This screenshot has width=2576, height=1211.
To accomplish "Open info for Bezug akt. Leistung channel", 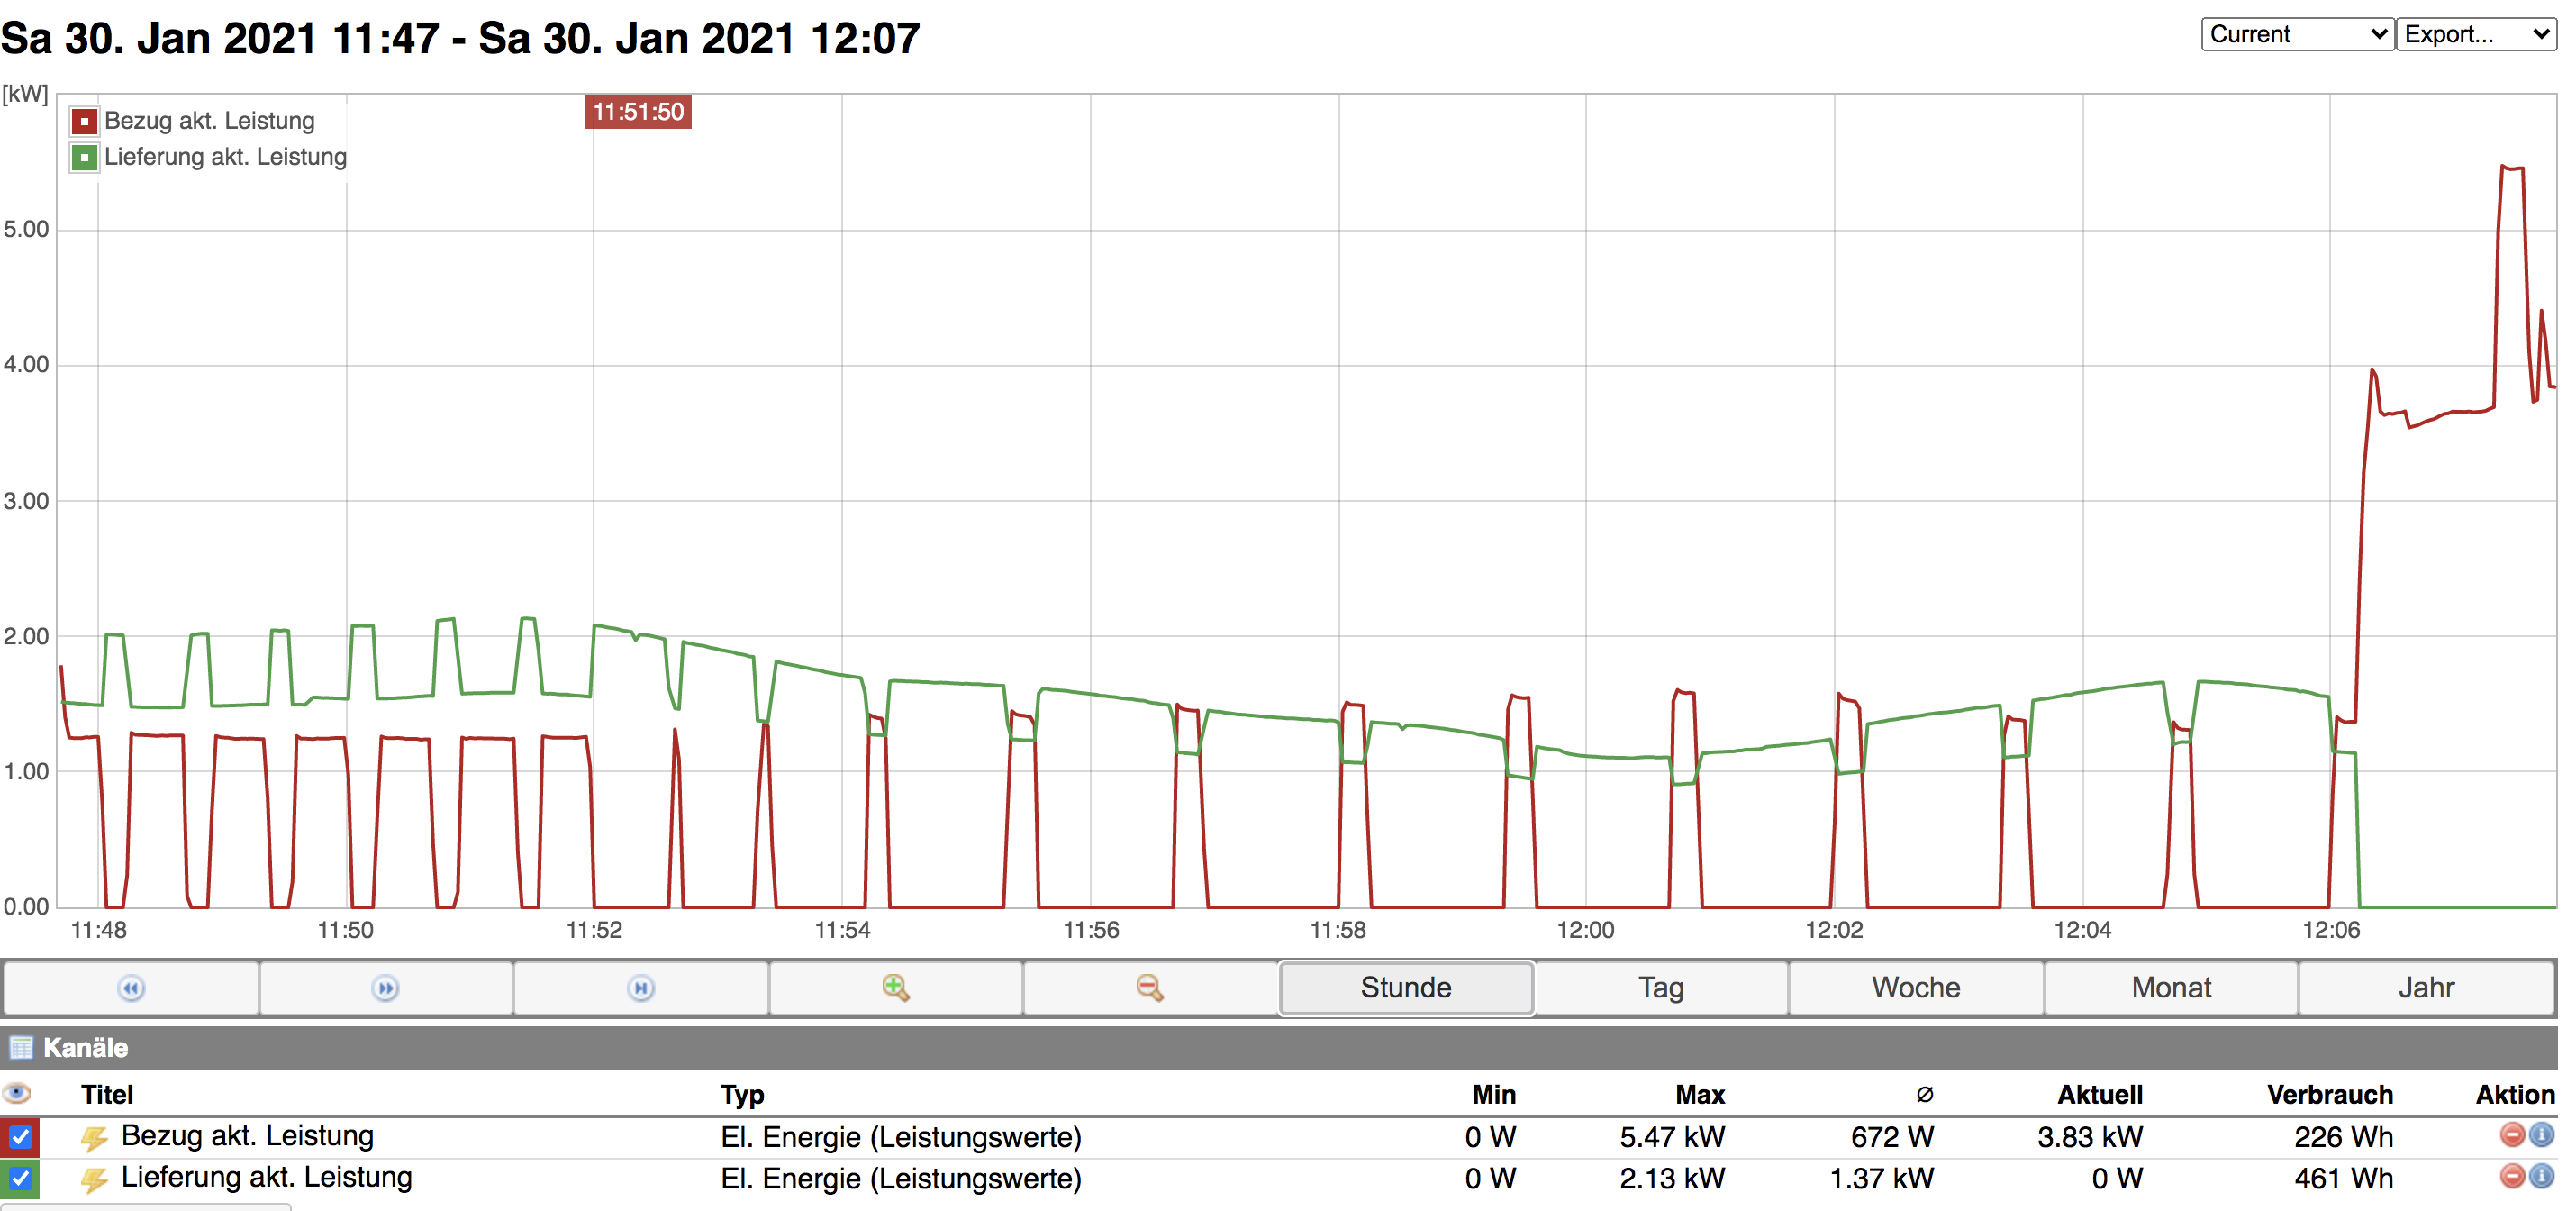I will click(2541, 1135).
